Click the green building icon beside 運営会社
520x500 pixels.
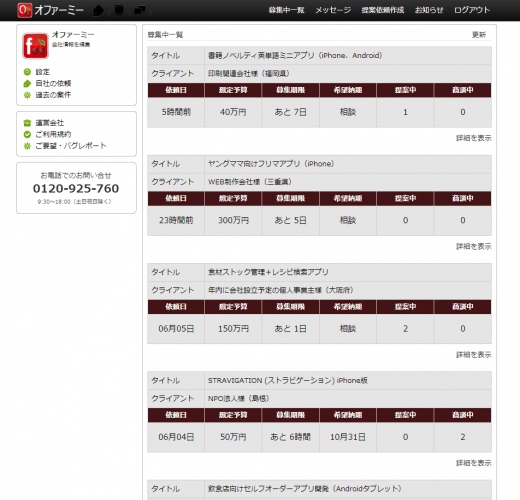tap(27, 123)
